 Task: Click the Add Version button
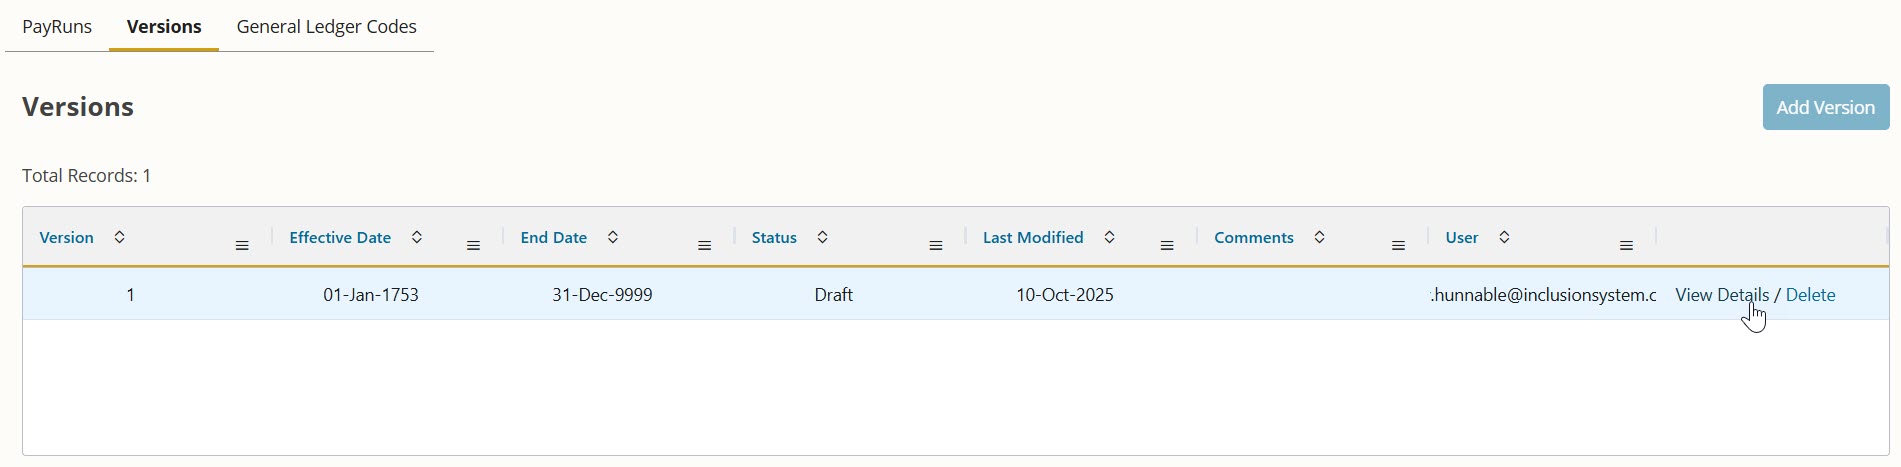click(1826, 107)
